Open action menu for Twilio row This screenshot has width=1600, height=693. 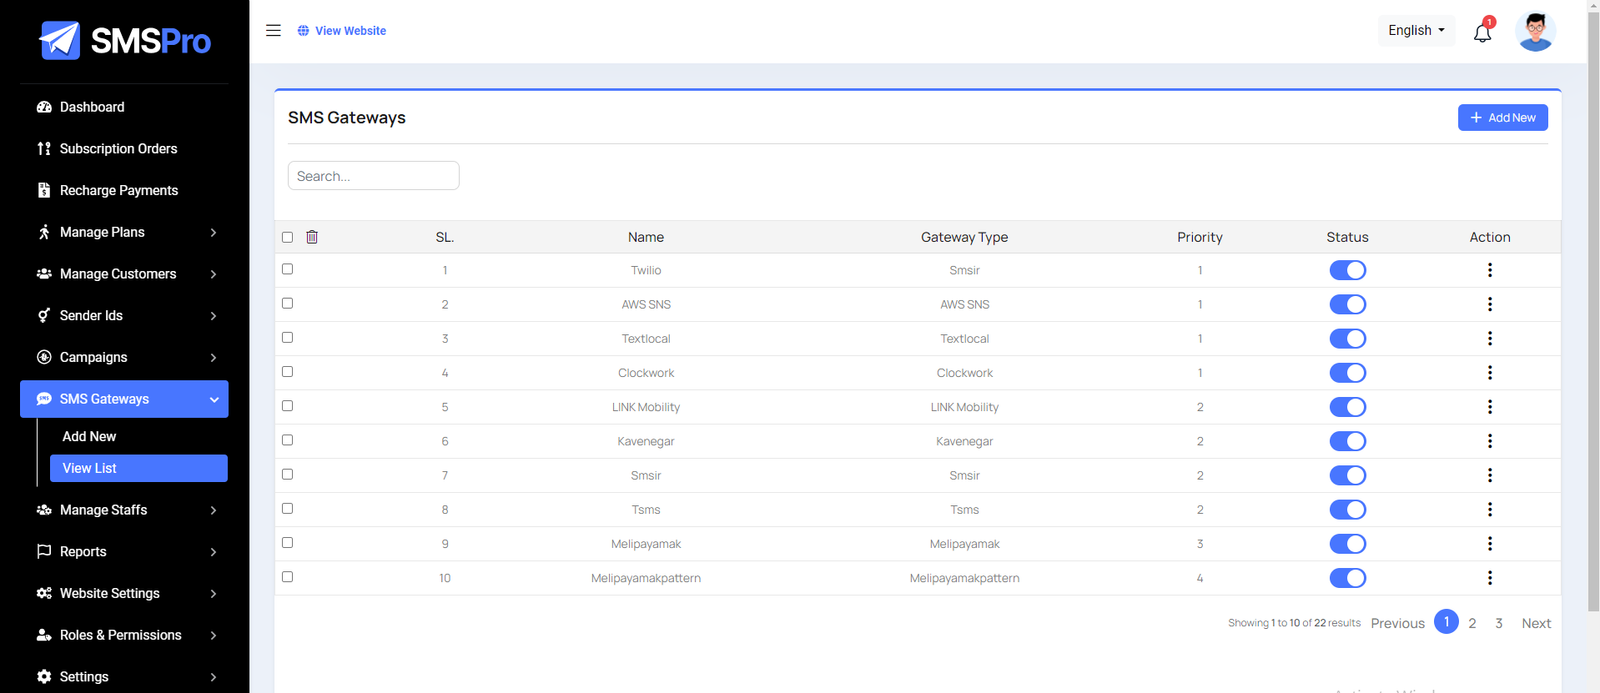(x=1490, y=270)
